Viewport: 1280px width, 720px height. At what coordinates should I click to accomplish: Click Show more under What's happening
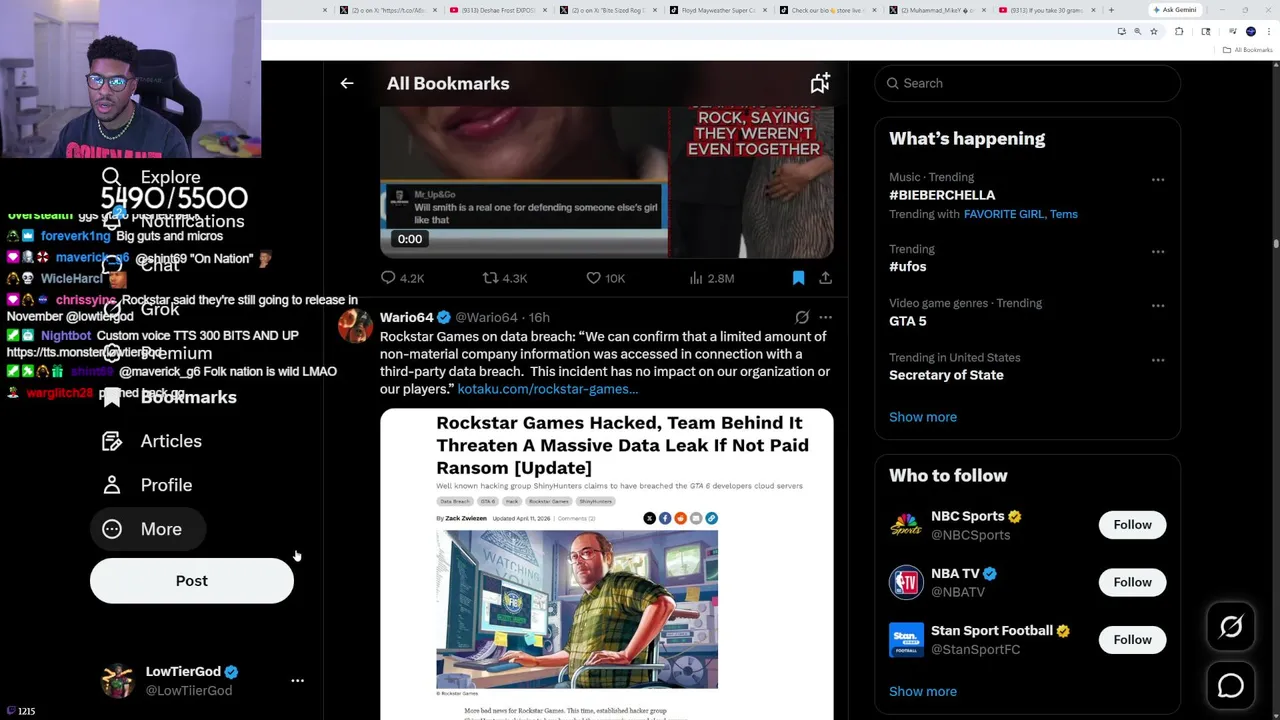click(x=923, y=417)
